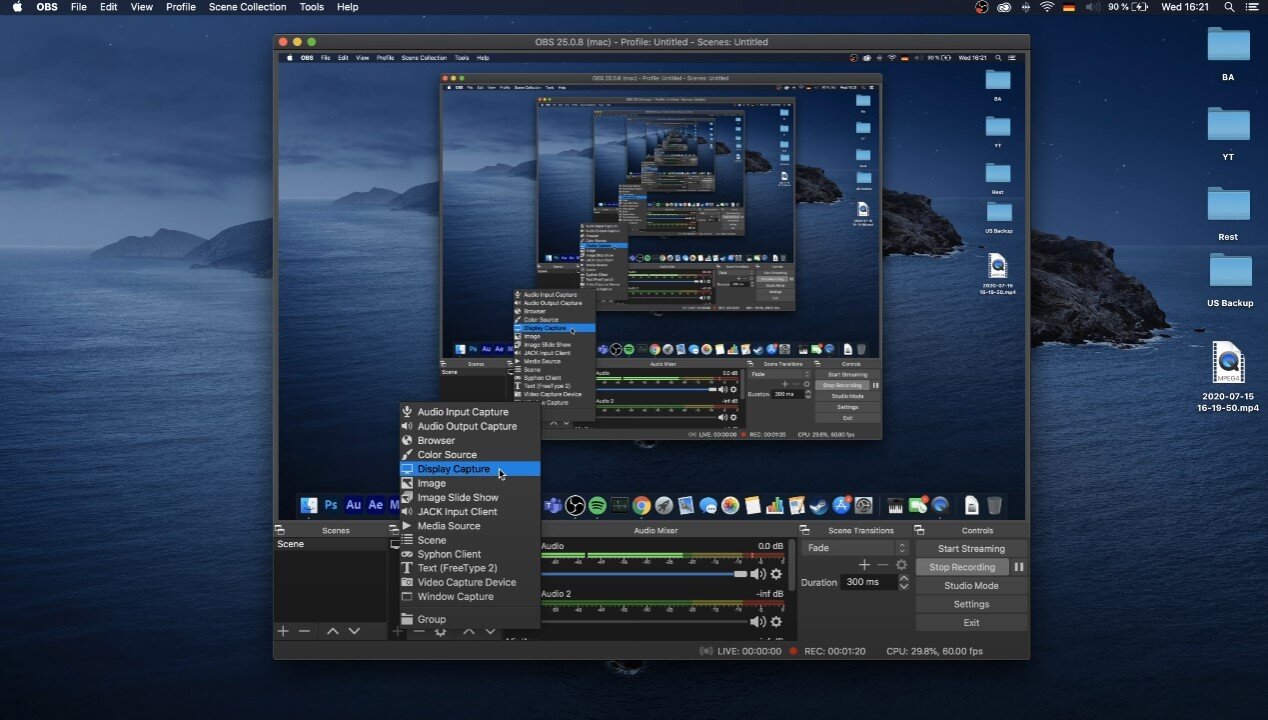This screenshot has height=720, width=1268.
Task: Open Audio track settings gear in mixer
Action: (776, 574)
